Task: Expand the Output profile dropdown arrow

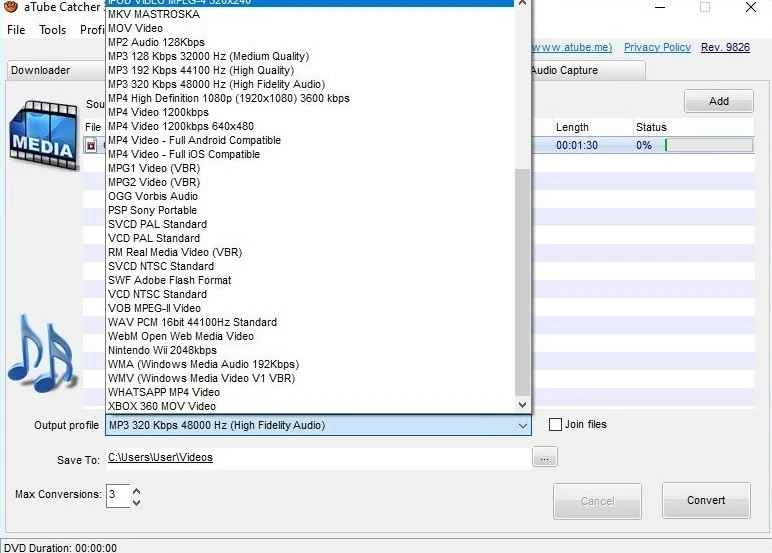Action: click(522, 425)
